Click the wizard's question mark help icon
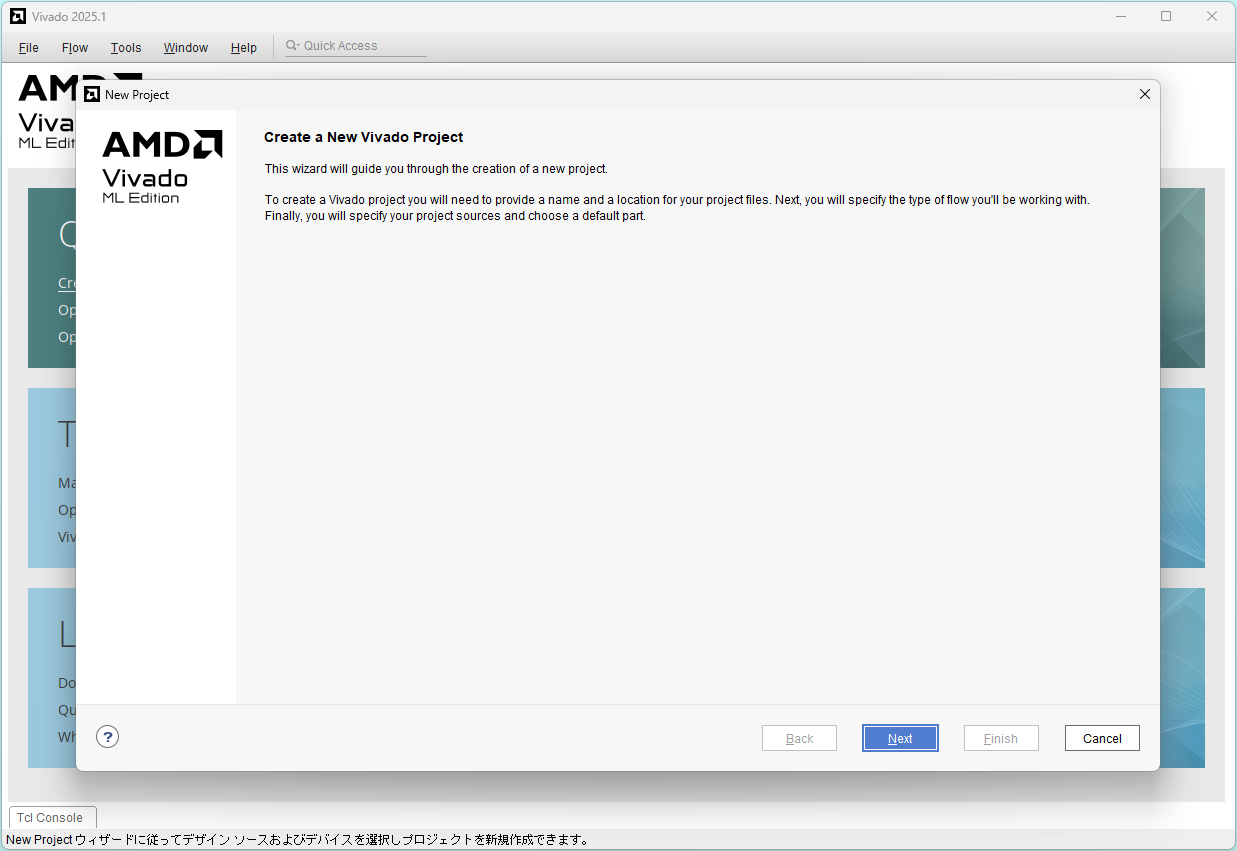Image resolution: width=1237 pixels, height=851 pixels. pos(108,737)
